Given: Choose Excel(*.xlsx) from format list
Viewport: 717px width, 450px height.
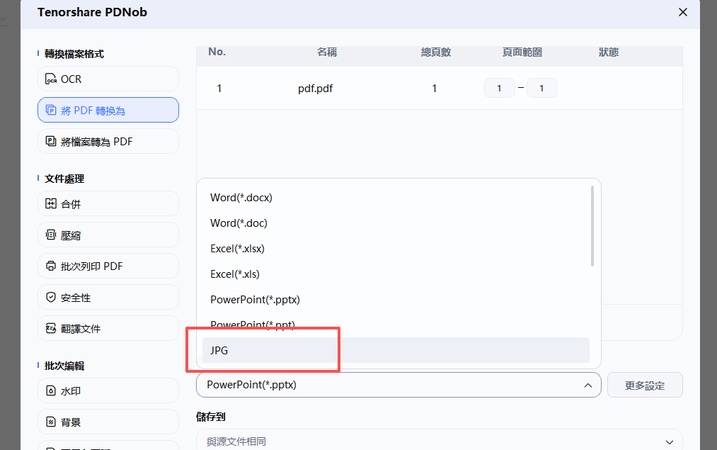Looking at the screenshot, I should 396,249.
